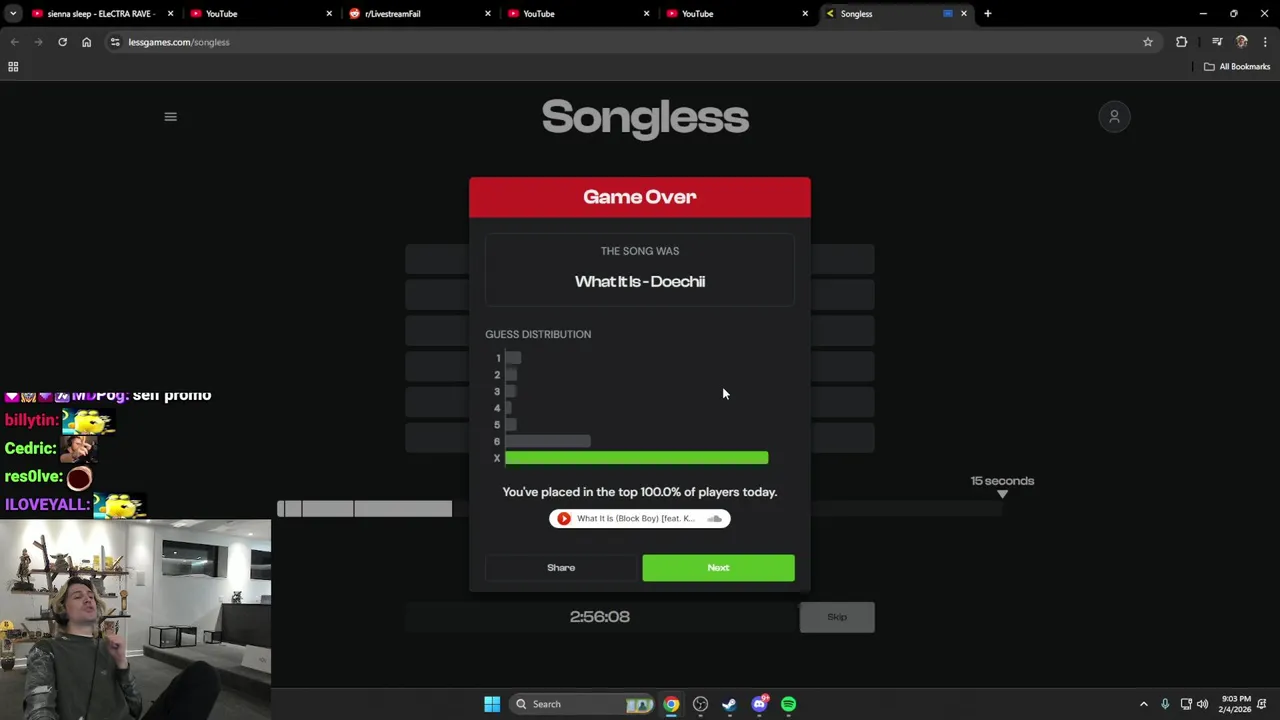This screenshot has width=1280, height=720.
Task: Open the volume tray icon
Action: point(1203,704)
